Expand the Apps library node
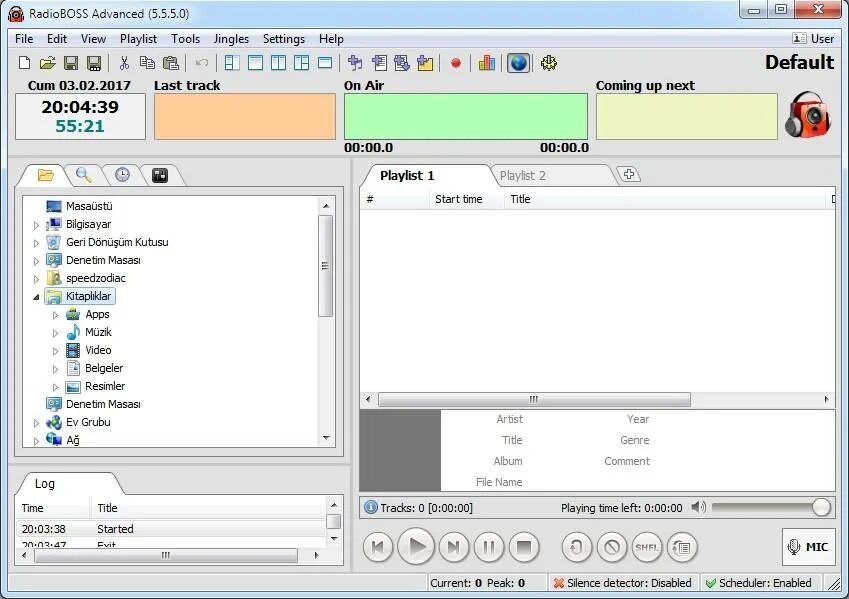The height and width of the screenshot is (599, 849). [55, 315]
